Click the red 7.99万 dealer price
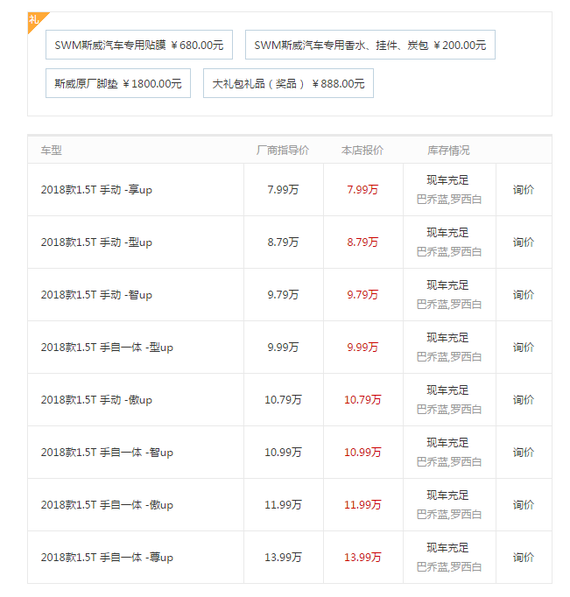The width and height of the screenshot is (570, 597). (362, 190)
